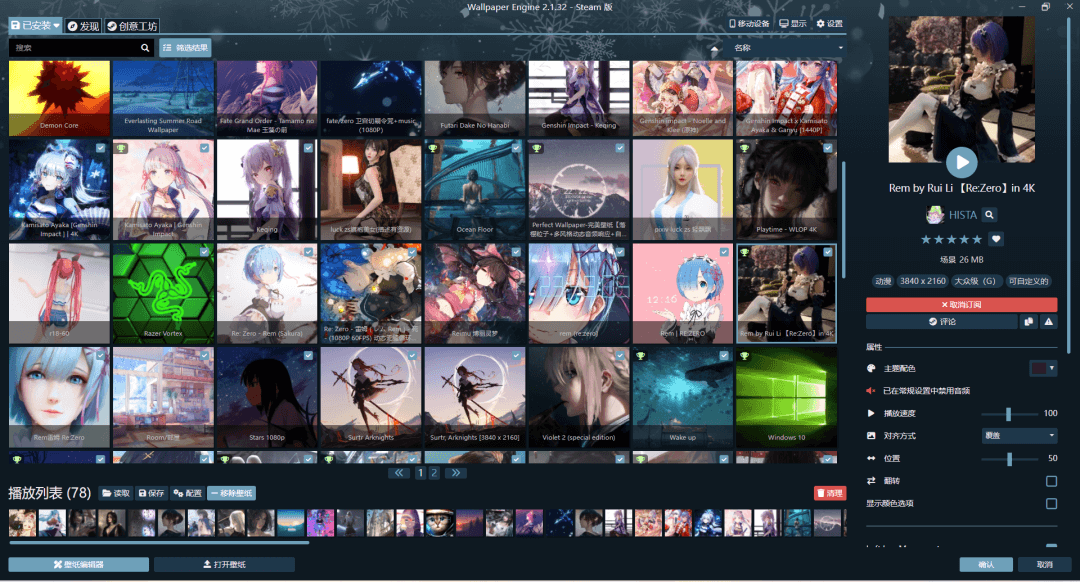Viewport: 1080px width, 582px height.
Task: Click the 取消订阅 unsubscribe button
Action: point(960,304)
